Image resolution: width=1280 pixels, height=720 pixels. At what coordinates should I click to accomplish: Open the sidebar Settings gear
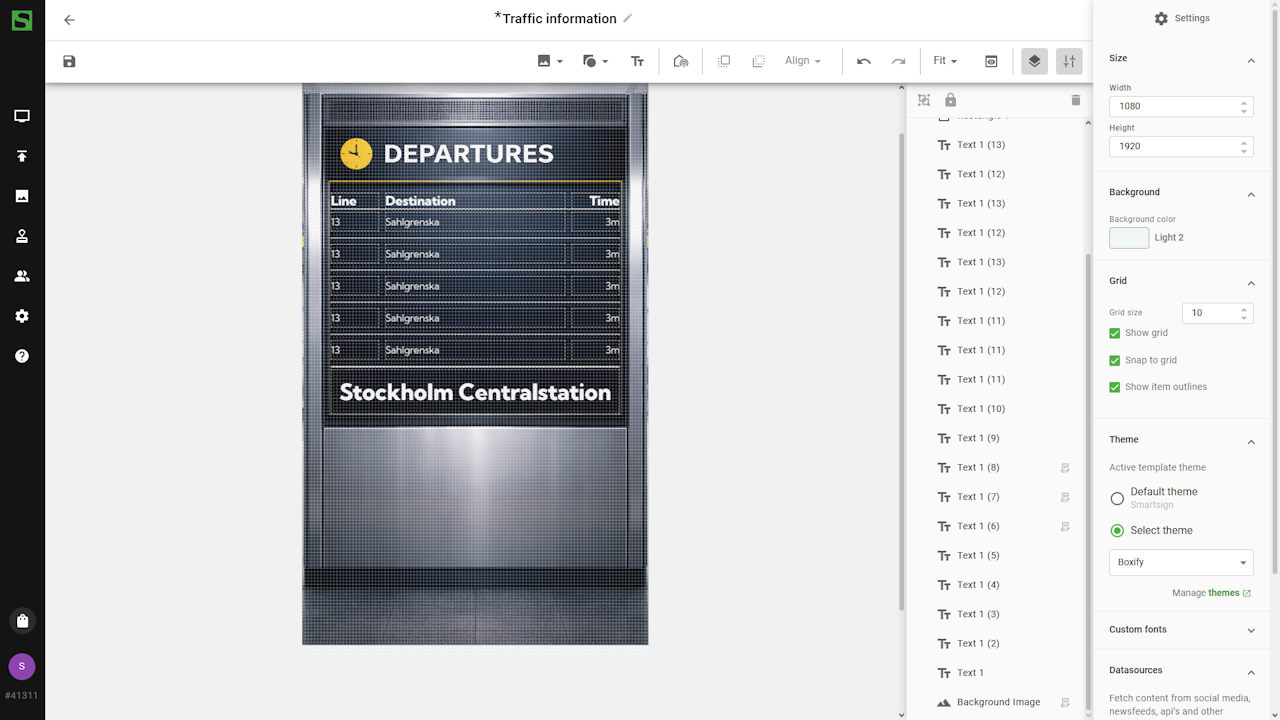(22, 316)
